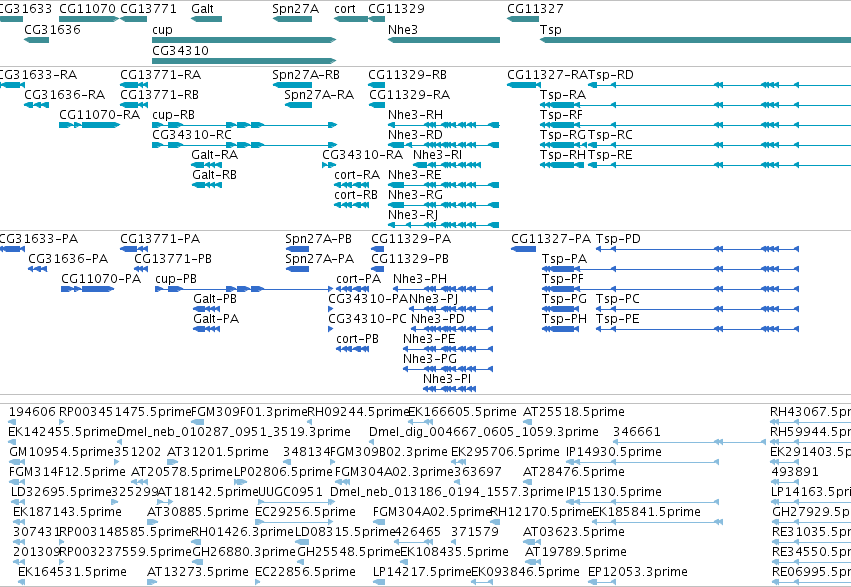
Task: Select transcript CG31636-RA label
Action: click(65, 95)
